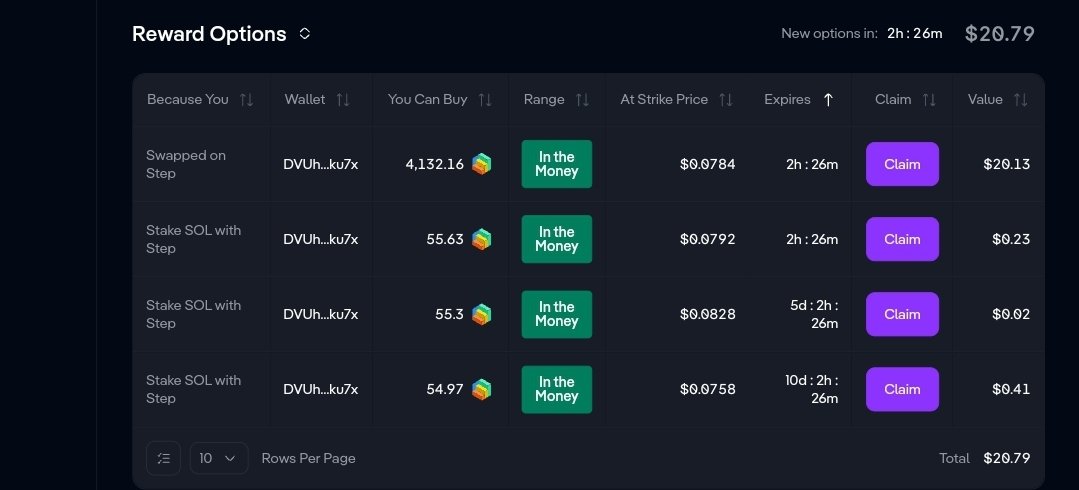Click the STEP token icon beside 55.63
Viewport: 1079px width, 490px height.
482,239
